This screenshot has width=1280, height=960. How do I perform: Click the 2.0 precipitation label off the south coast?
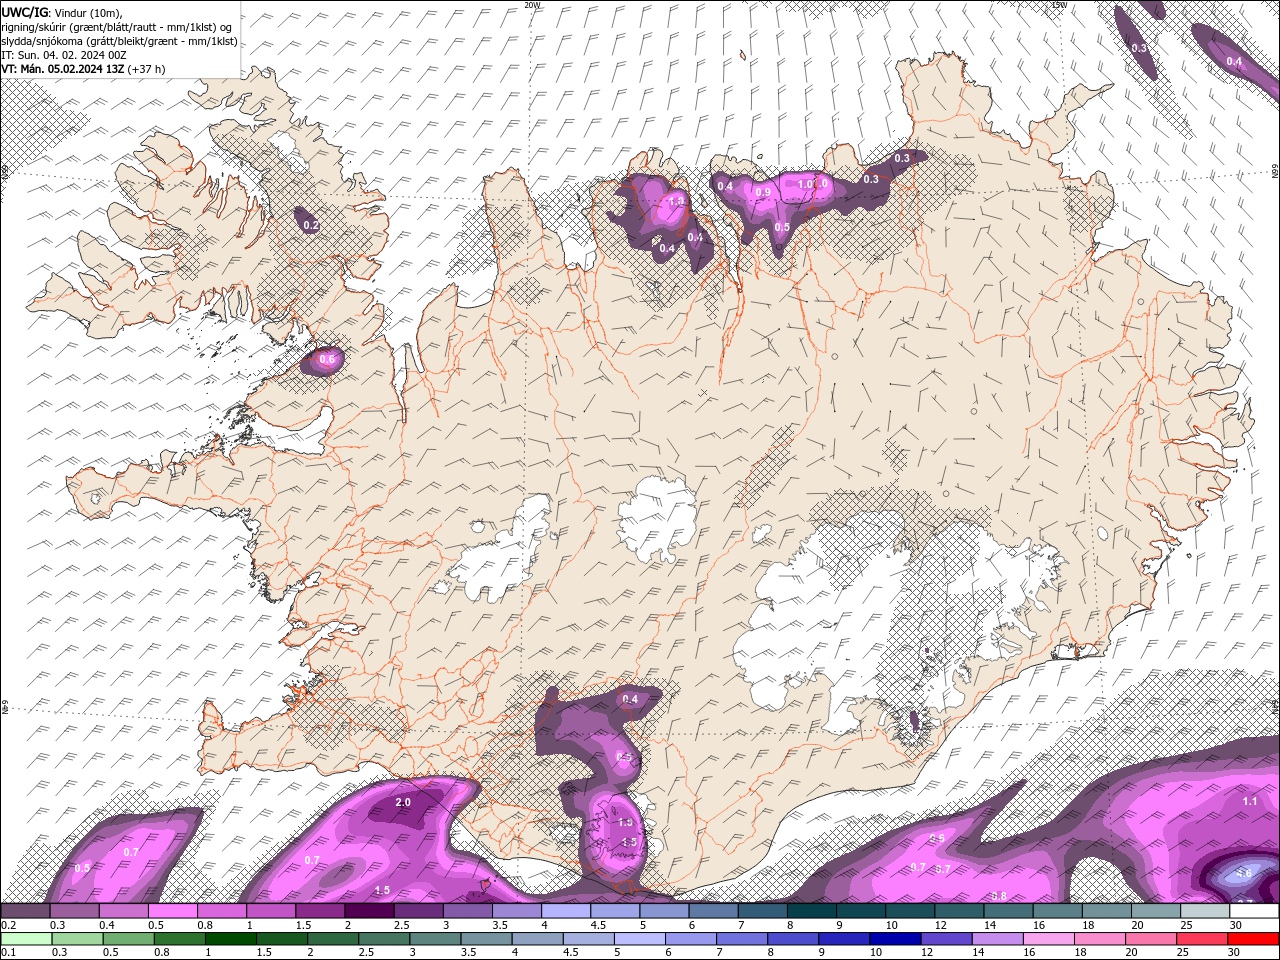click(x=403, y=803)
